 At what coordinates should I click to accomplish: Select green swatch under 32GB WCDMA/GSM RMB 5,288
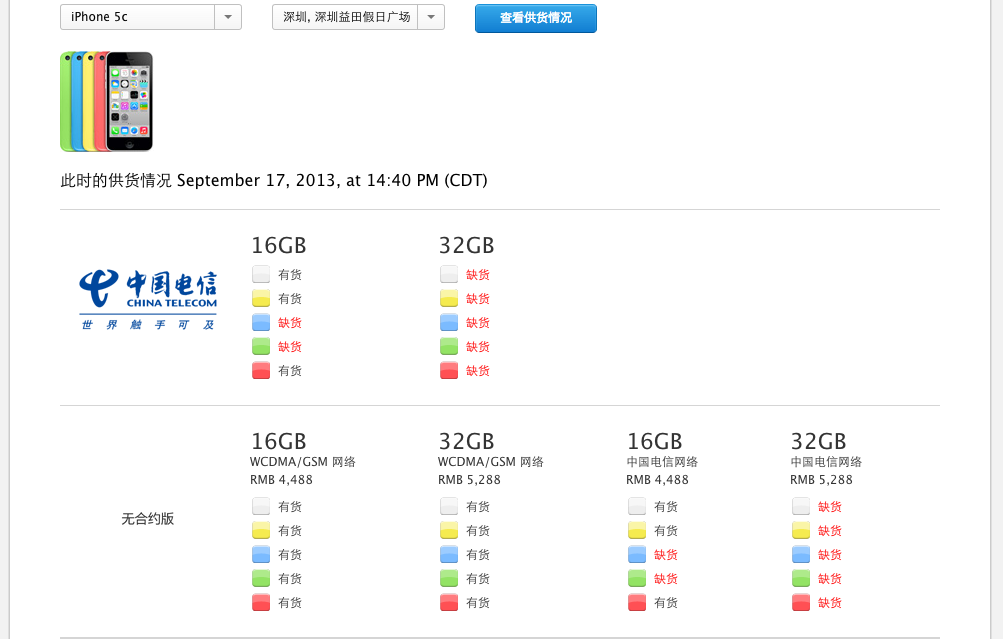click(x=449, y=579)
